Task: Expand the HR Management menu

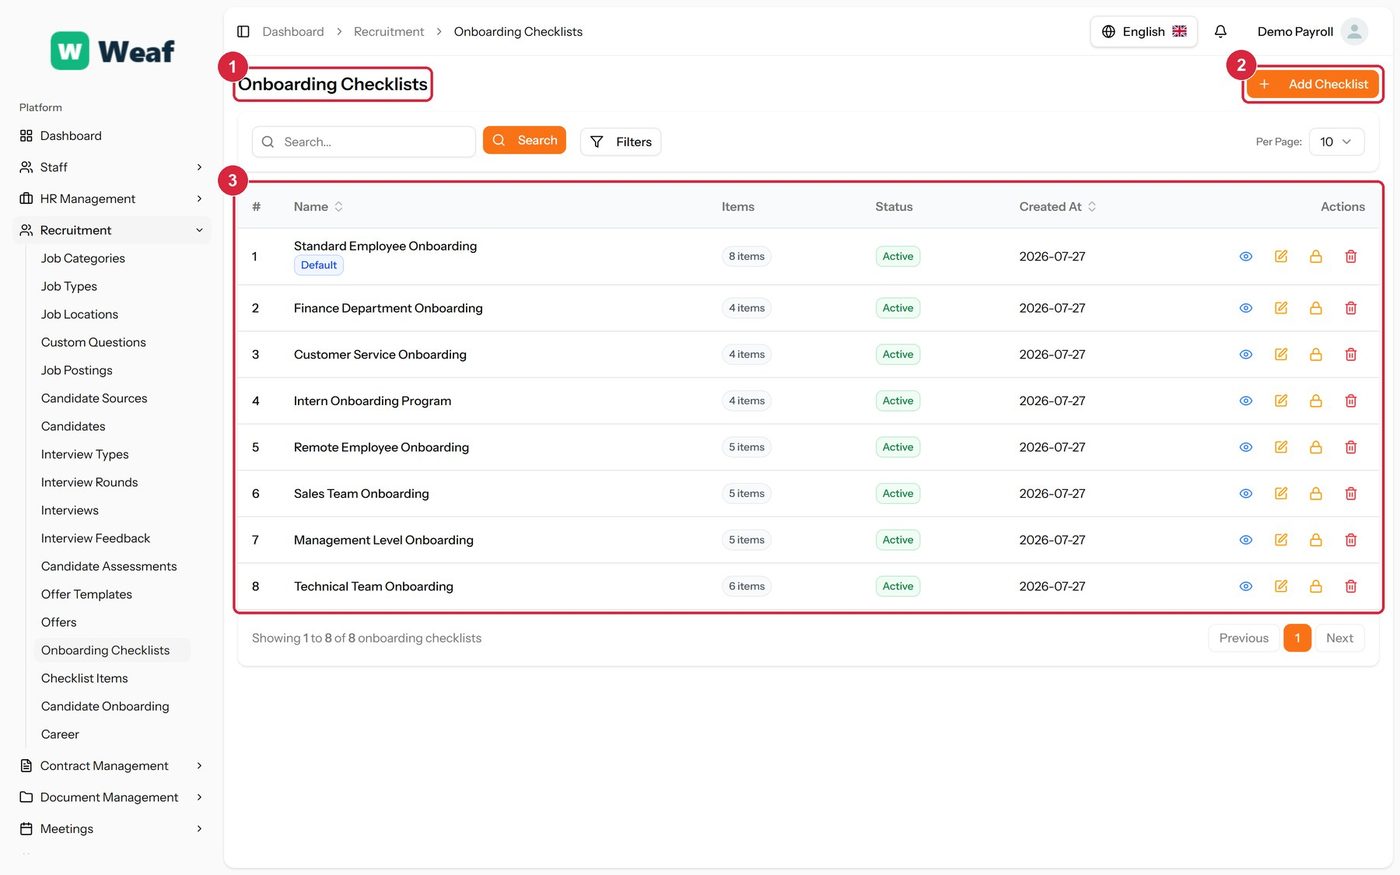Action: 112,199
